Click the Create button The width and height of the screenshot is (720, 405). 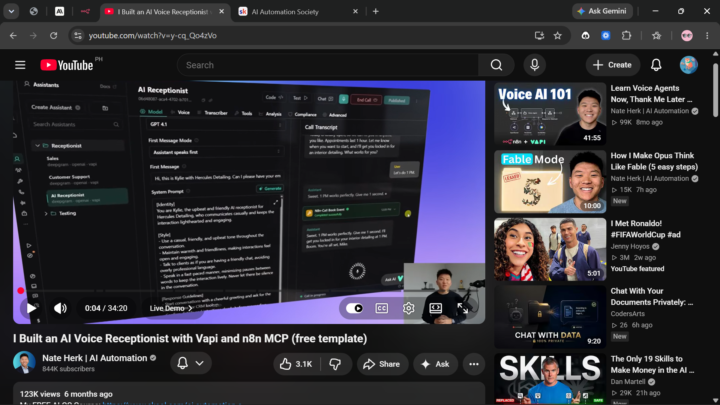pos(612,65)
